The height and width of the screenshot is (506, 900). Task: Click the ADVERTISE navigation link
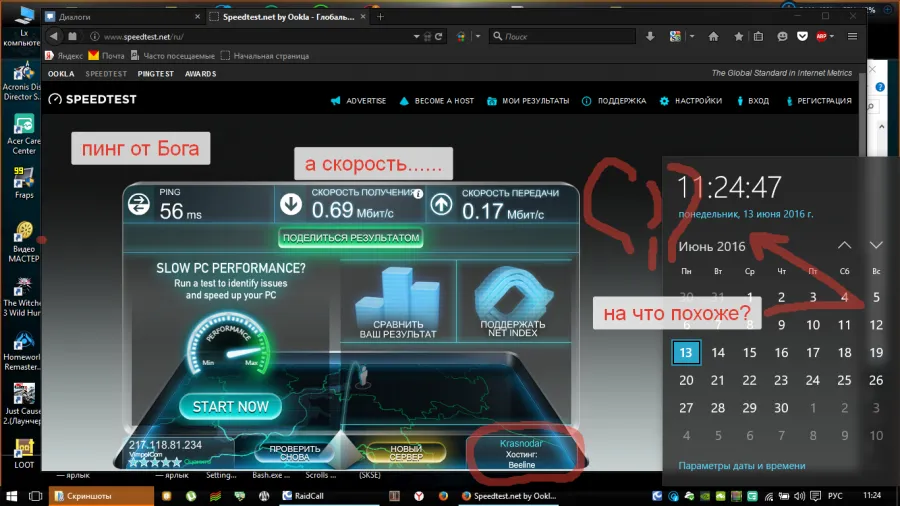tap(358, 100)
